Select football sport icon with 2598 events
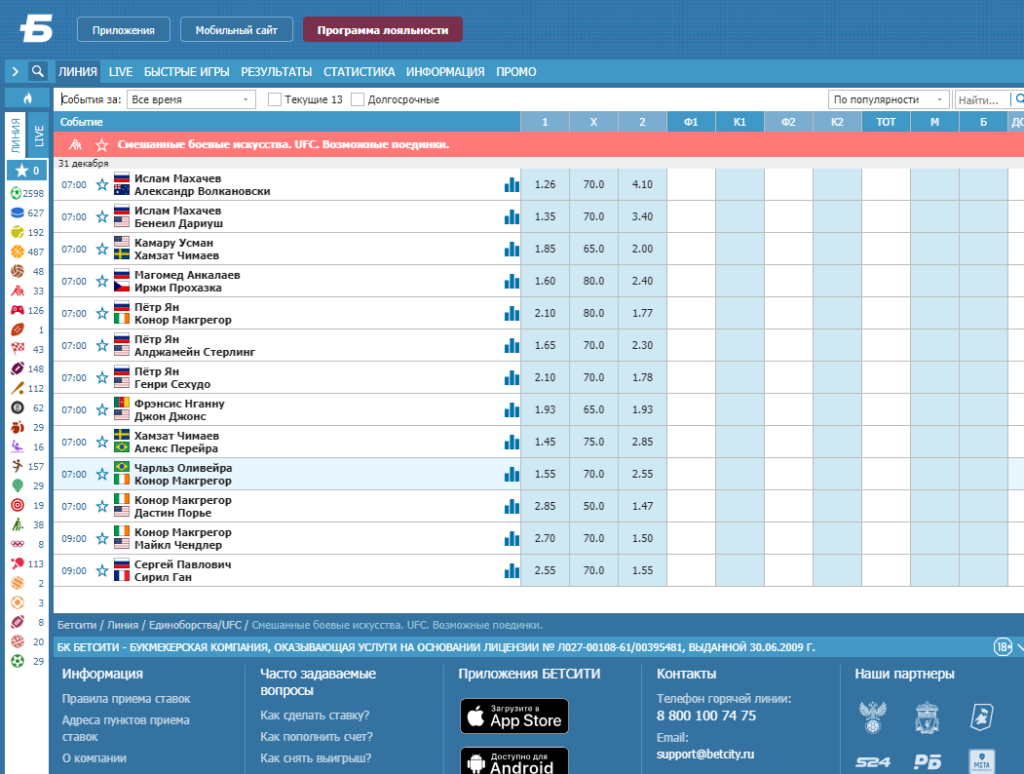The width and height of the screenshot is (1024, 774). click(x=17, y=193)
